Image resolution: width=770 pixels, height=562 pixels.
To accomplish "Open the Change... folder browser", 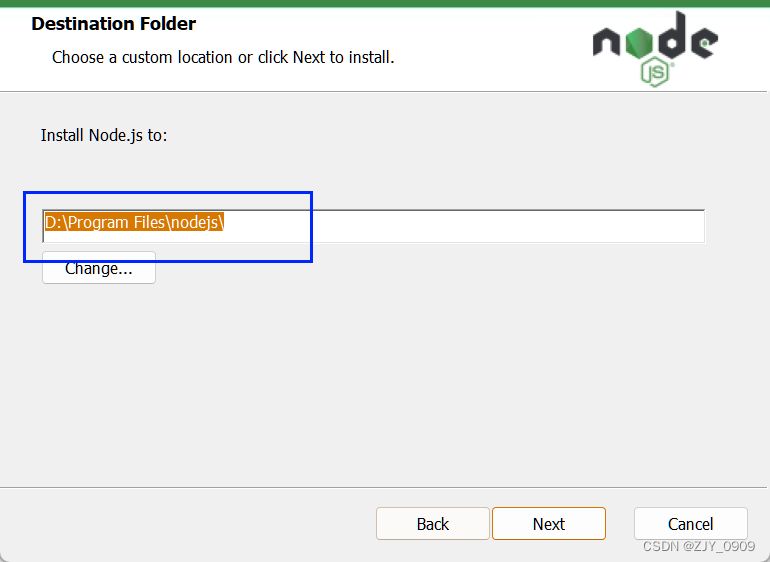I will point(99,268).
